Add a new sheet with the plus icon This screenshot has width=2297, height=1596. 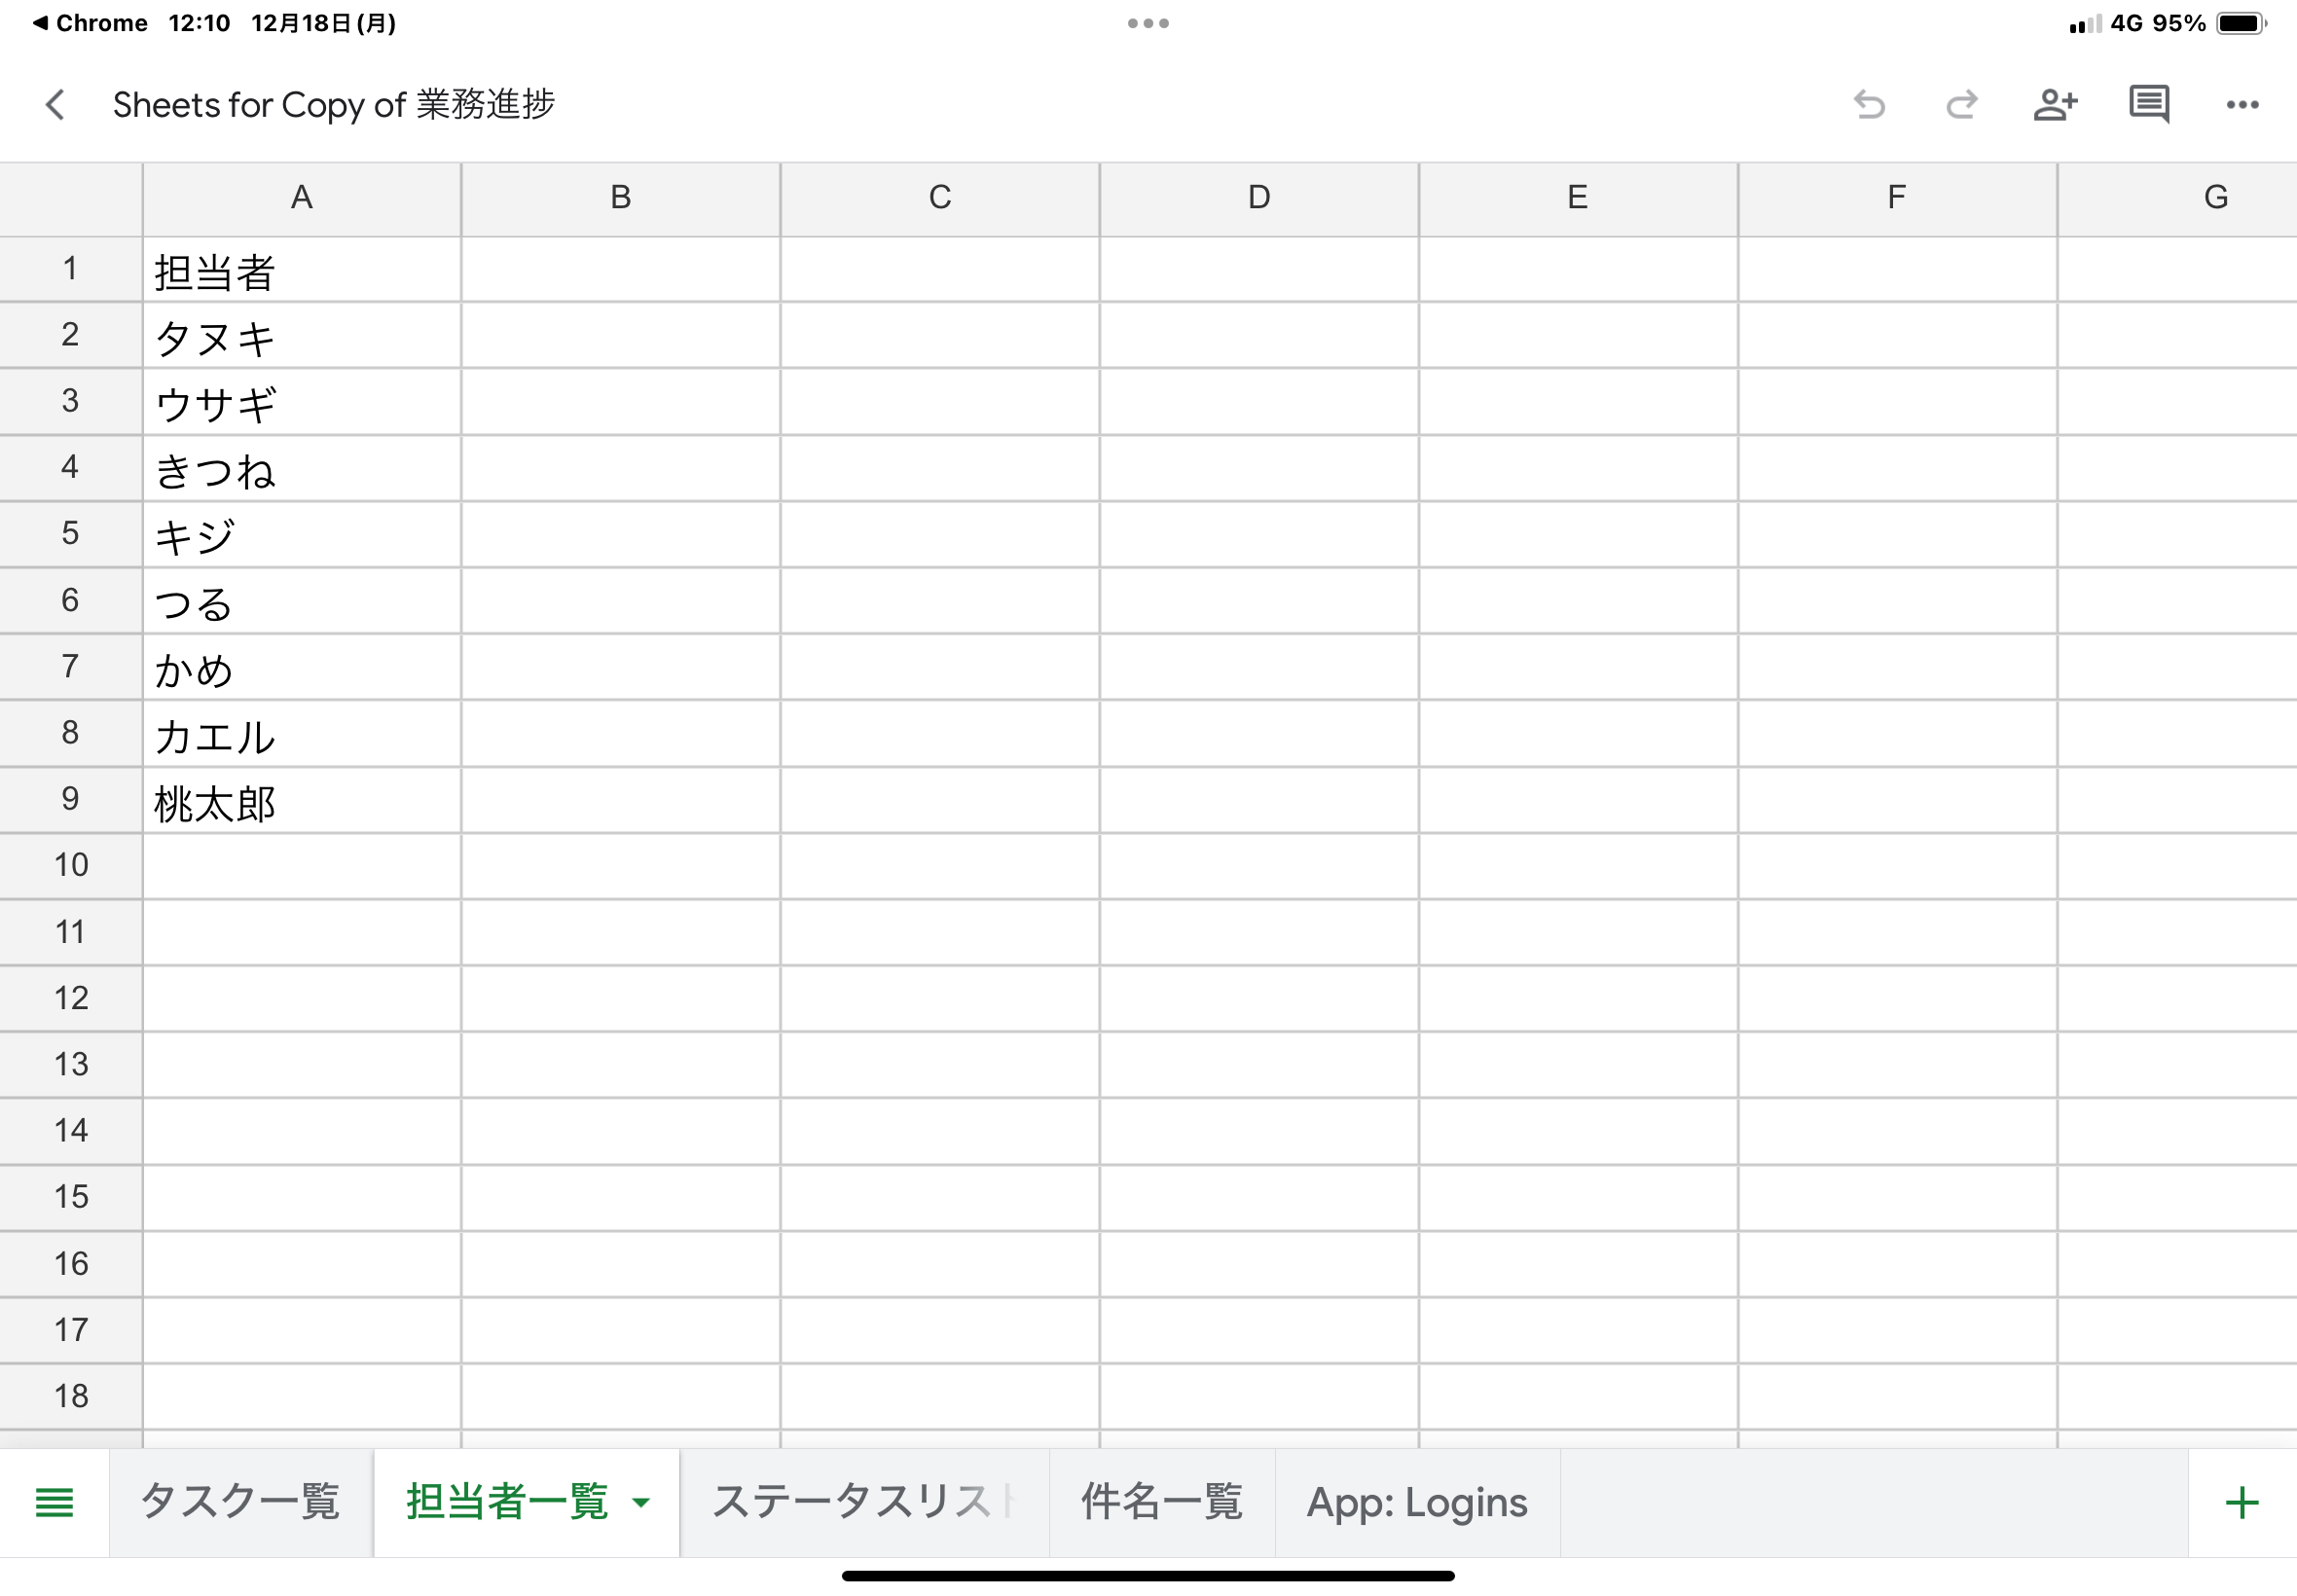(2242, 1501)
